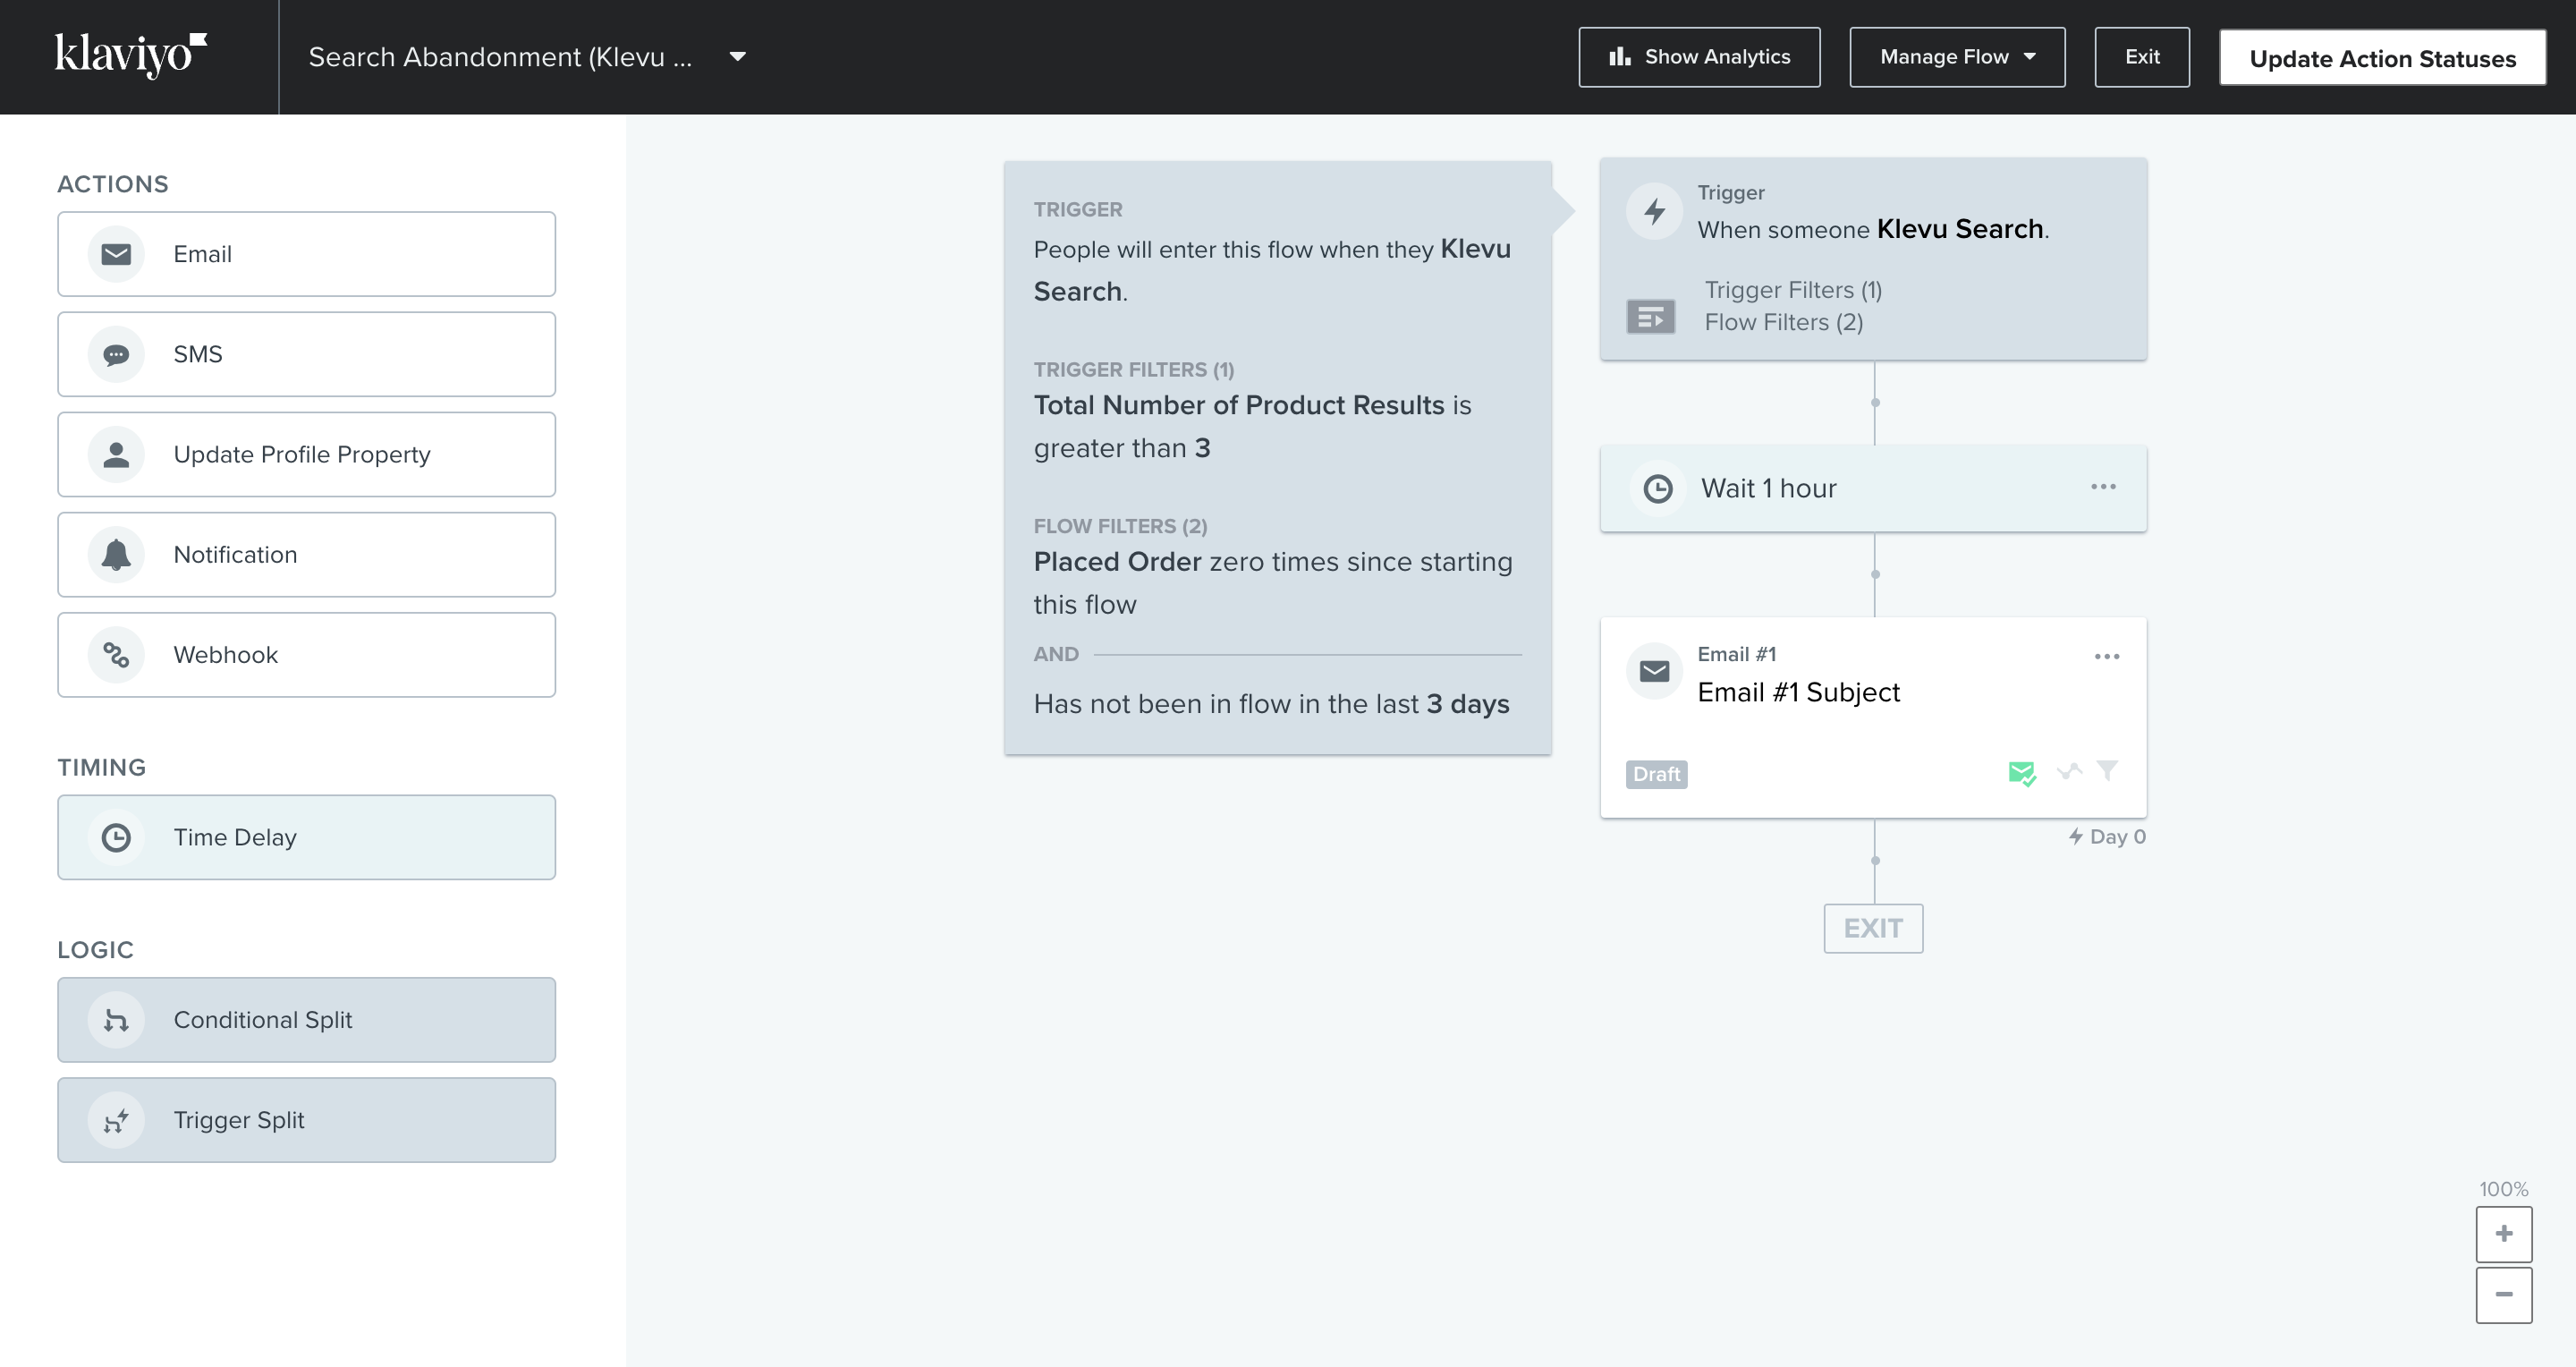Click the EXIT node
Screen dimensions: 2576x1367
tap(1873, 928)
